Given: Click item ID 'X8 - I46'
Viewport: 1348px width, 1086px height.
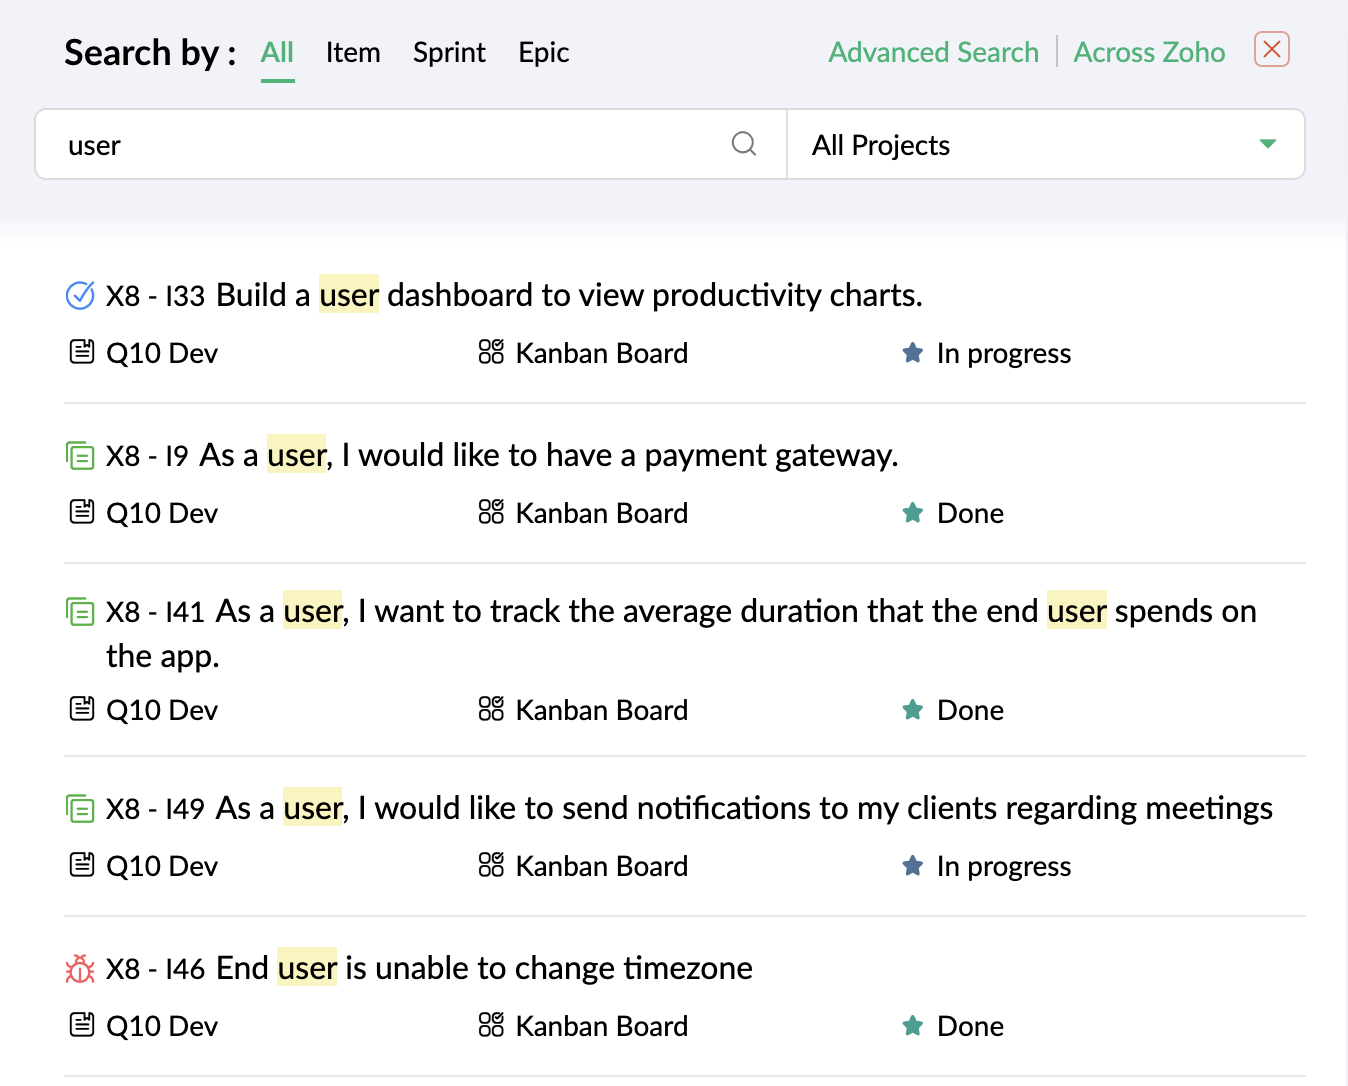Looking at the screenshot, I should pos(155,969).
